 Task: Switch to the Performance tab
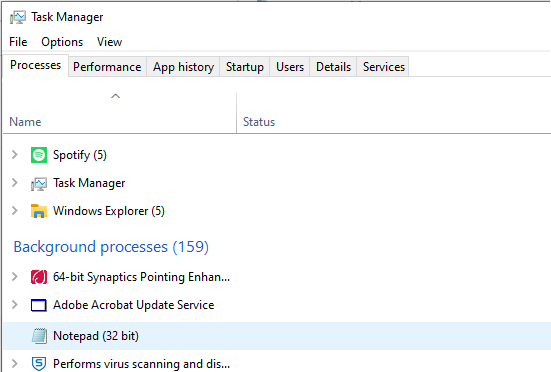(107, 67)
